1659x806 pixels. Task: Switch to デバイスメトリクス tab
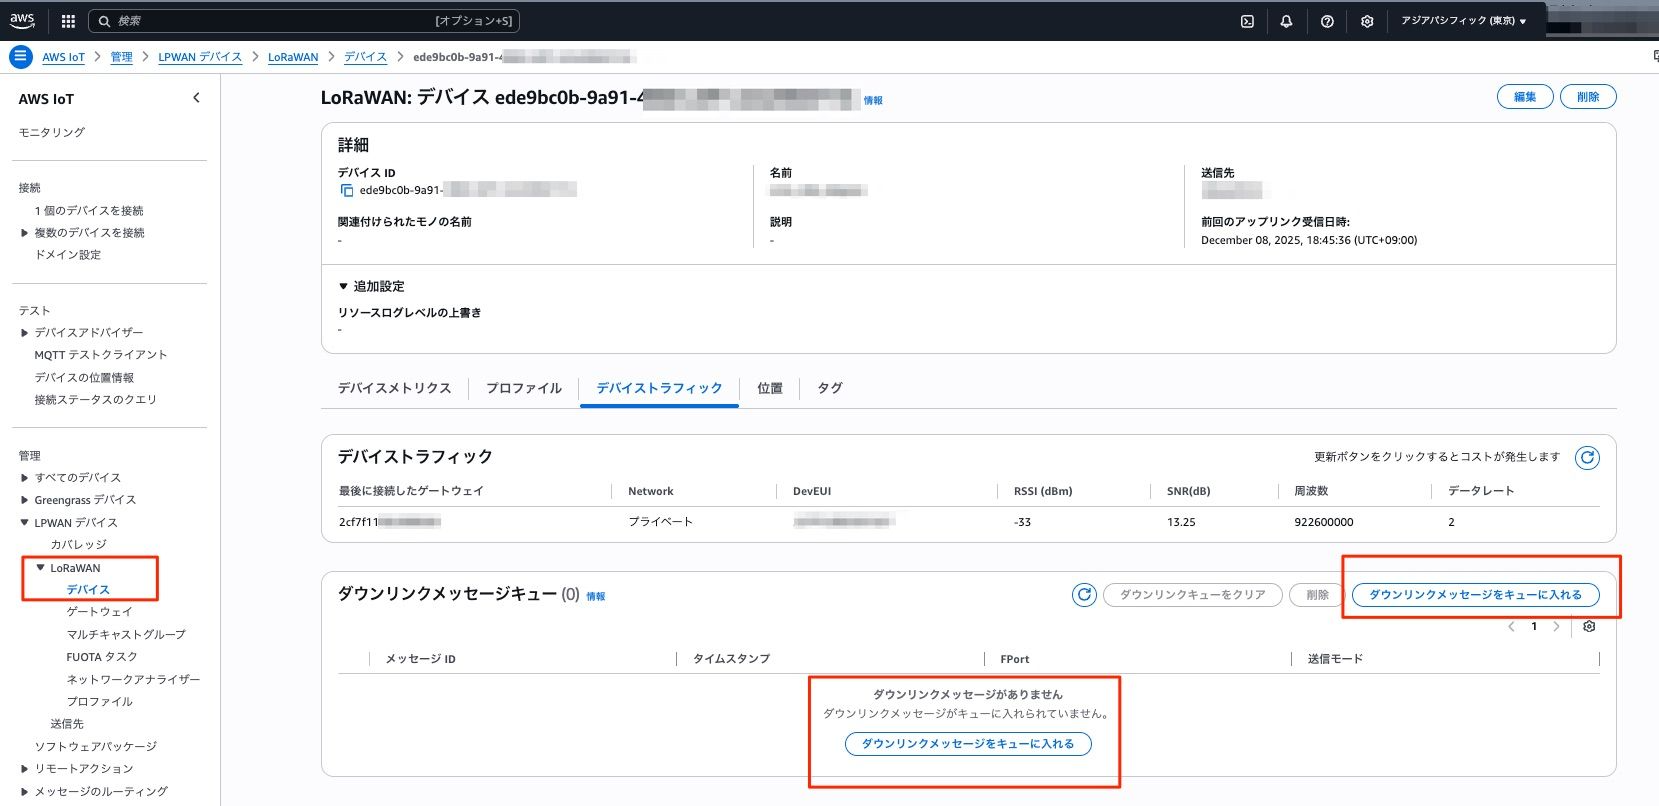[x=394, y=388]
